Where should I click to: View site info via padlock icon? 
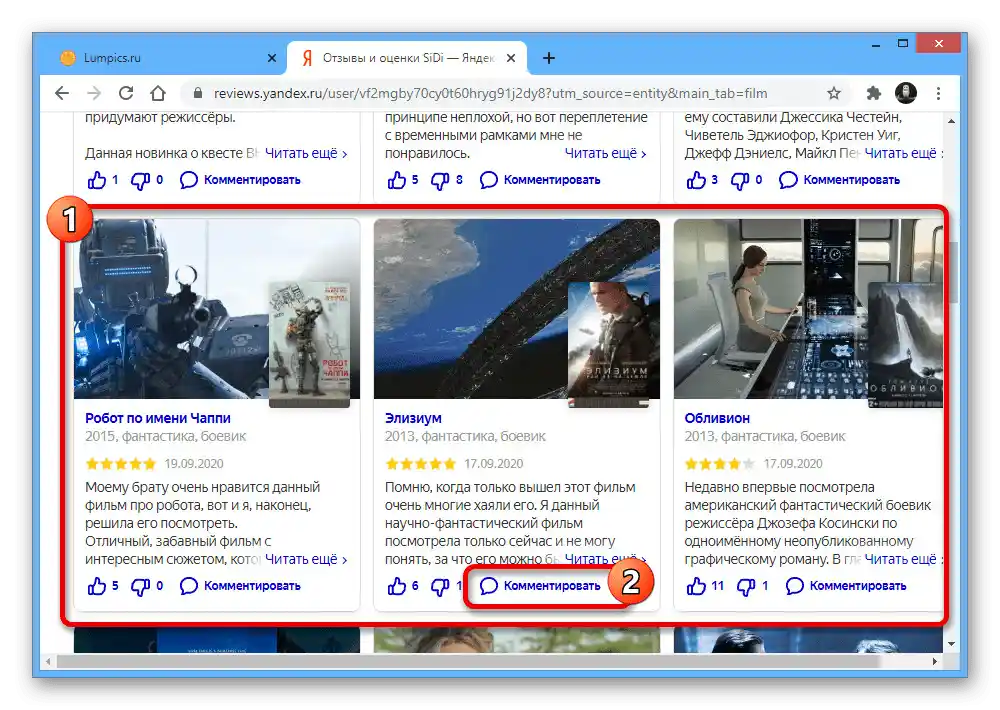[x=198, y=93]
